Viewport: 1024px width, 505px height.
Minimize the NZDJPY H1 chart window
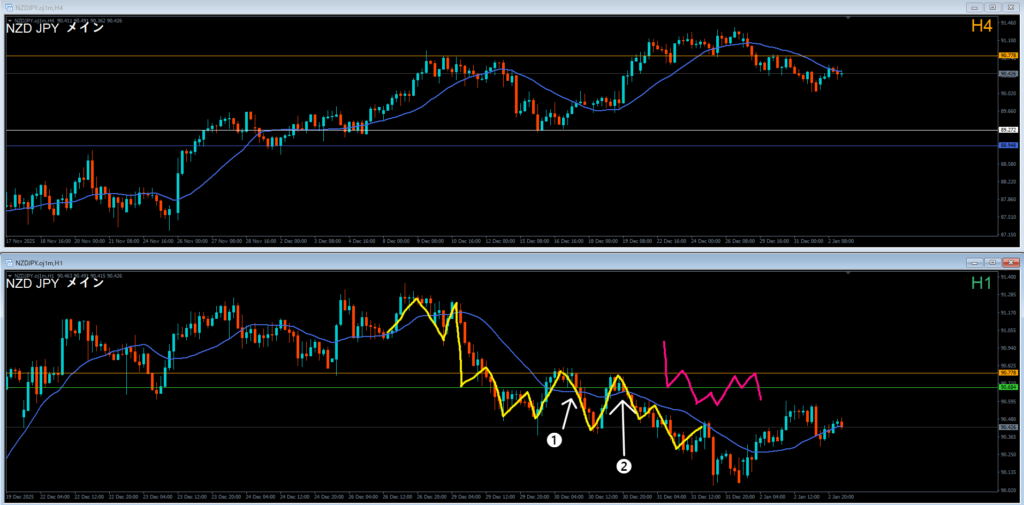click(975, 262)
